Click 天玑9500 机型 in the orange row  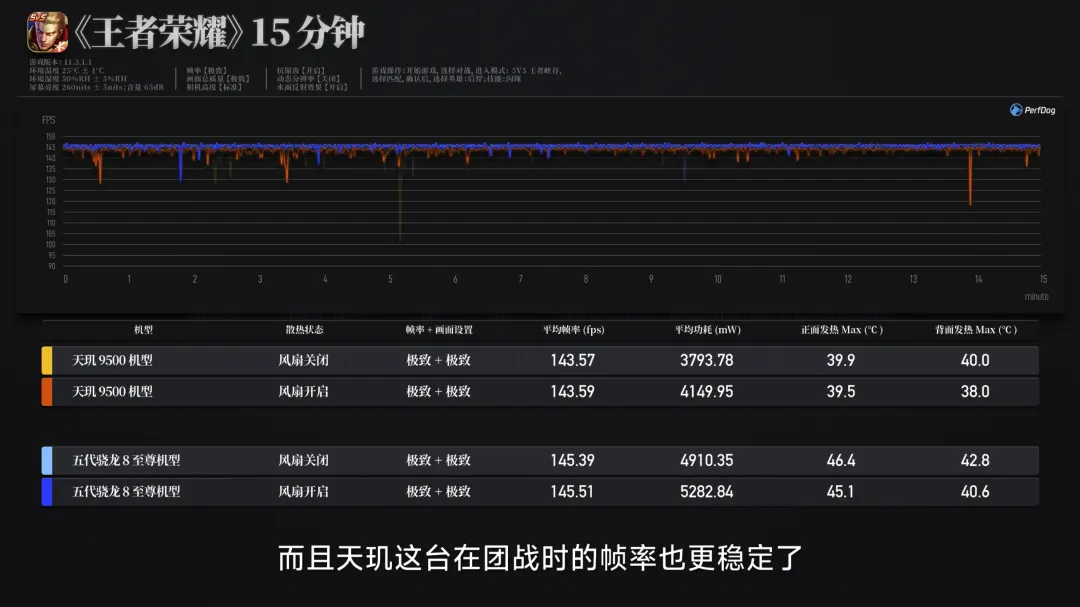112,391
